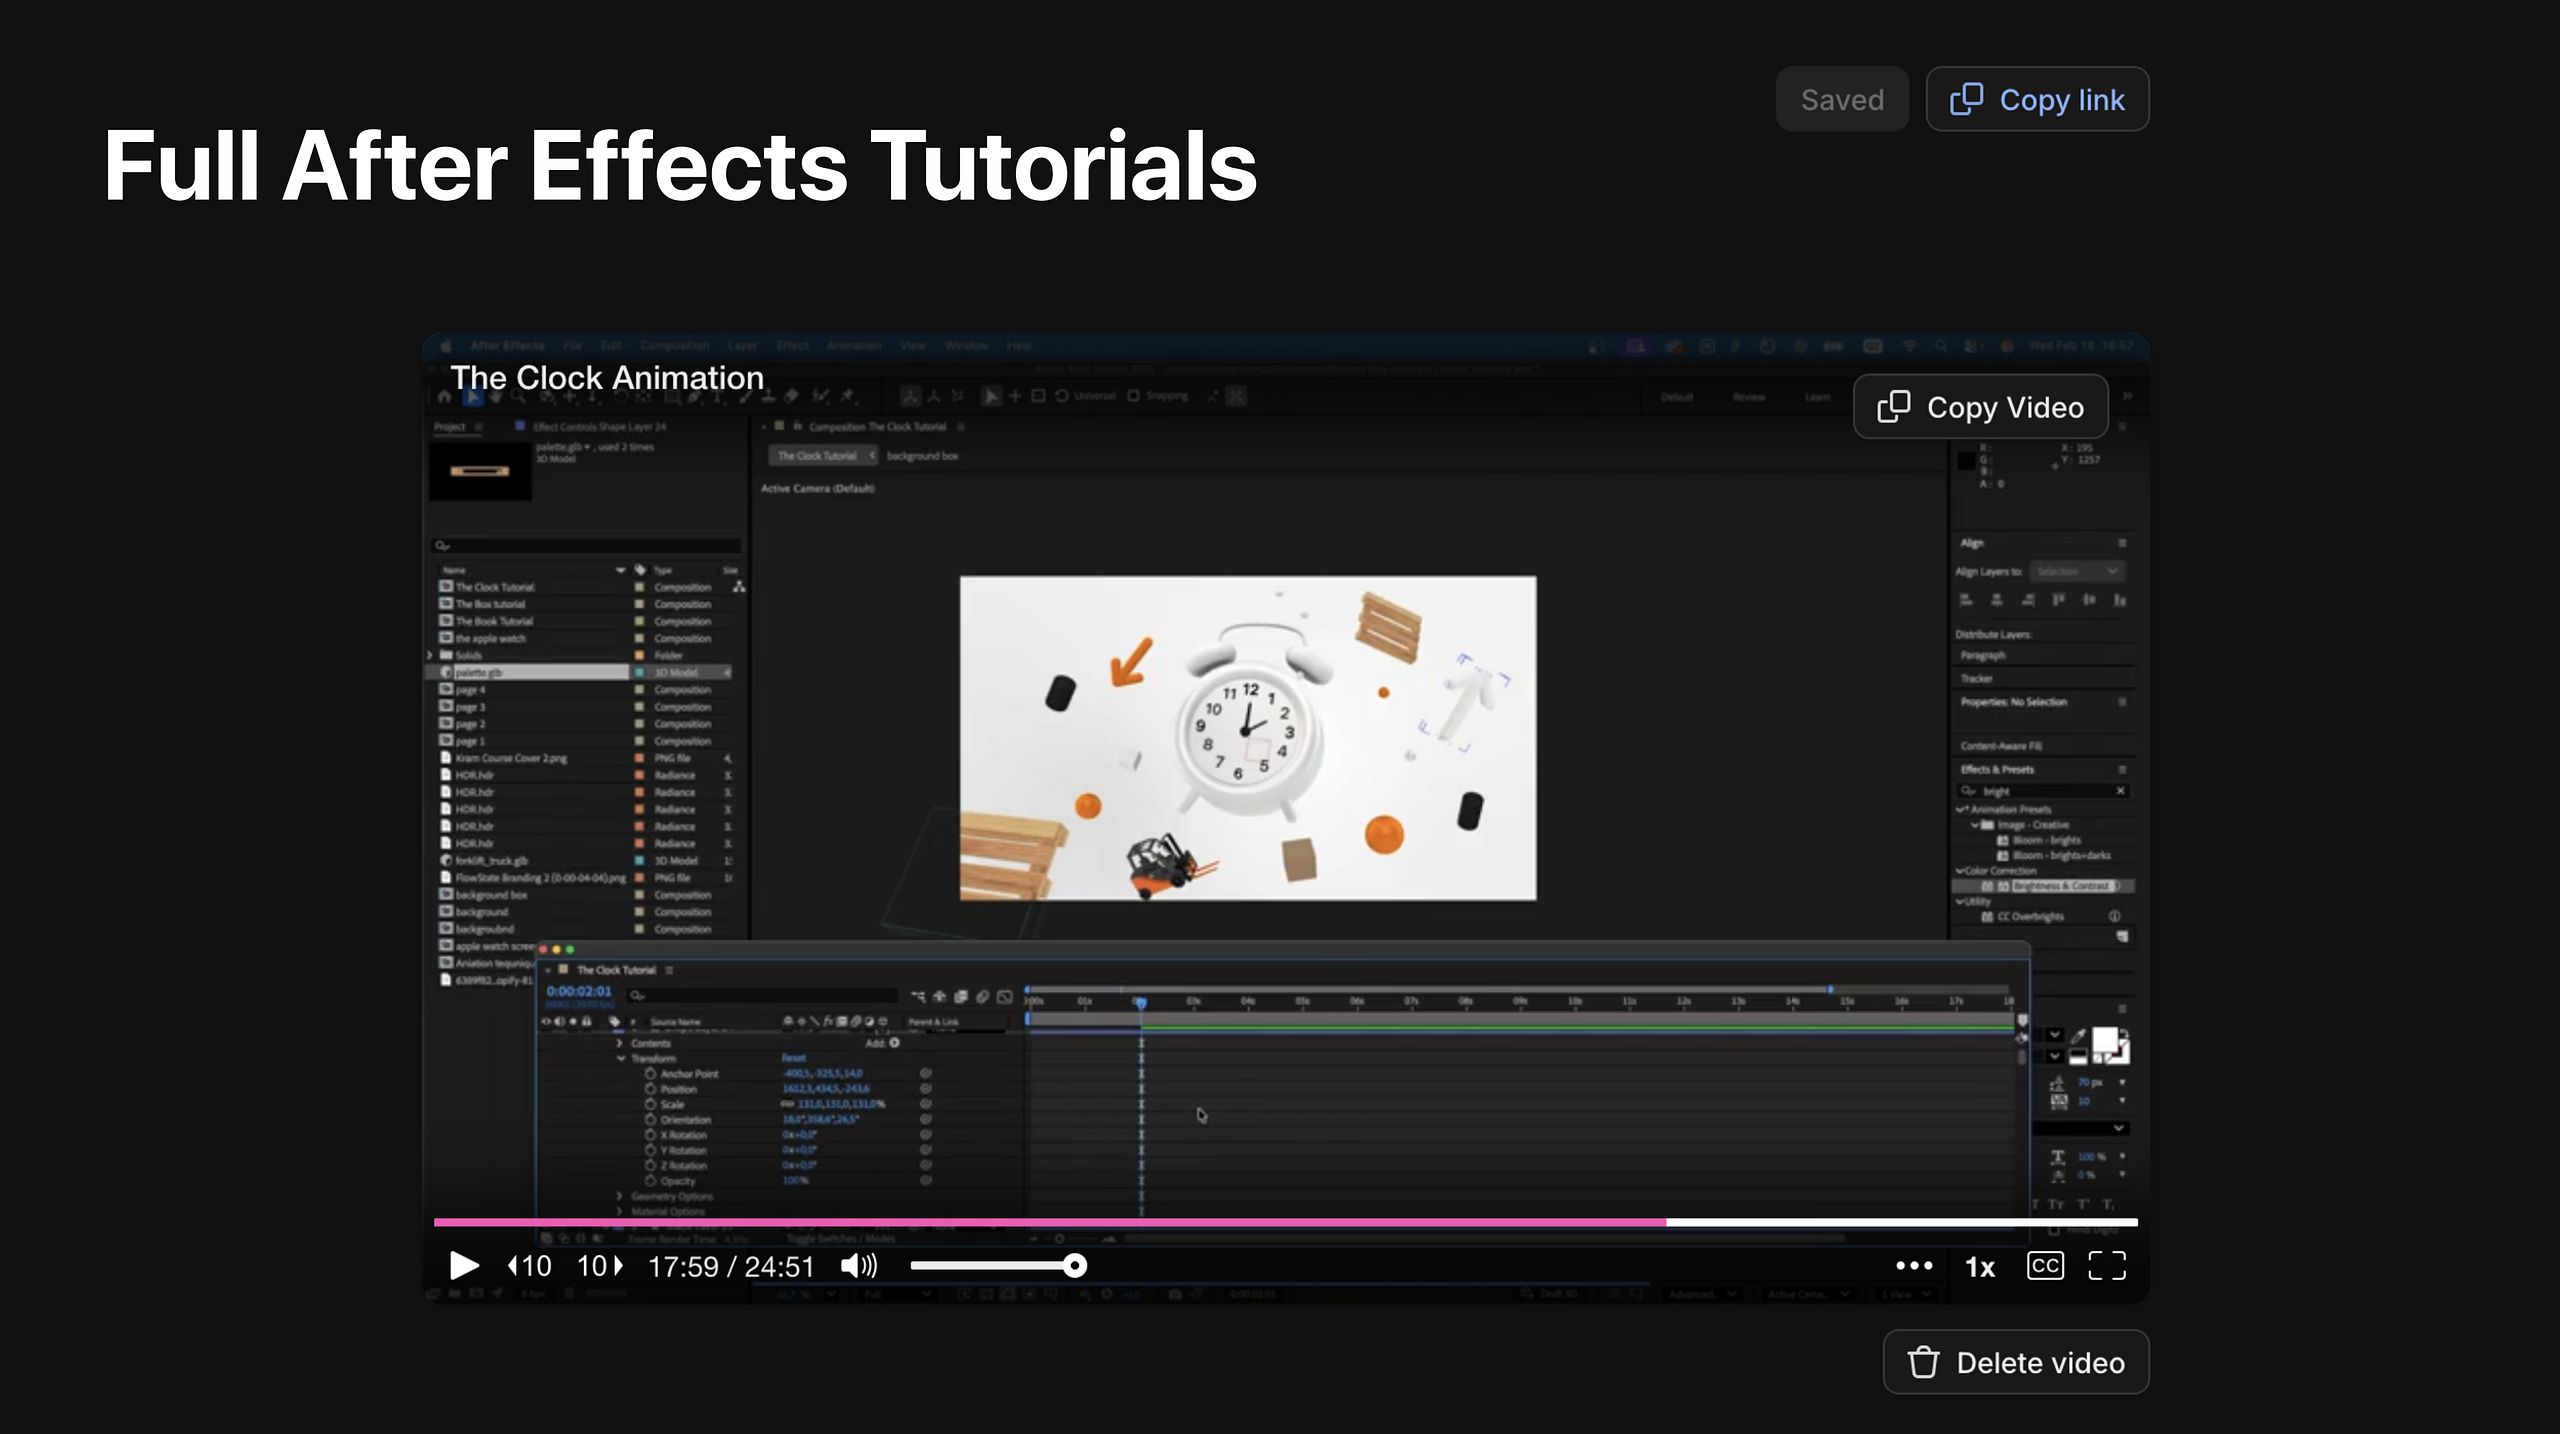Click the eyedropper icon beside the fill swatch
This screenshot has height=1434, width=2560.
click(2078, 1037)
